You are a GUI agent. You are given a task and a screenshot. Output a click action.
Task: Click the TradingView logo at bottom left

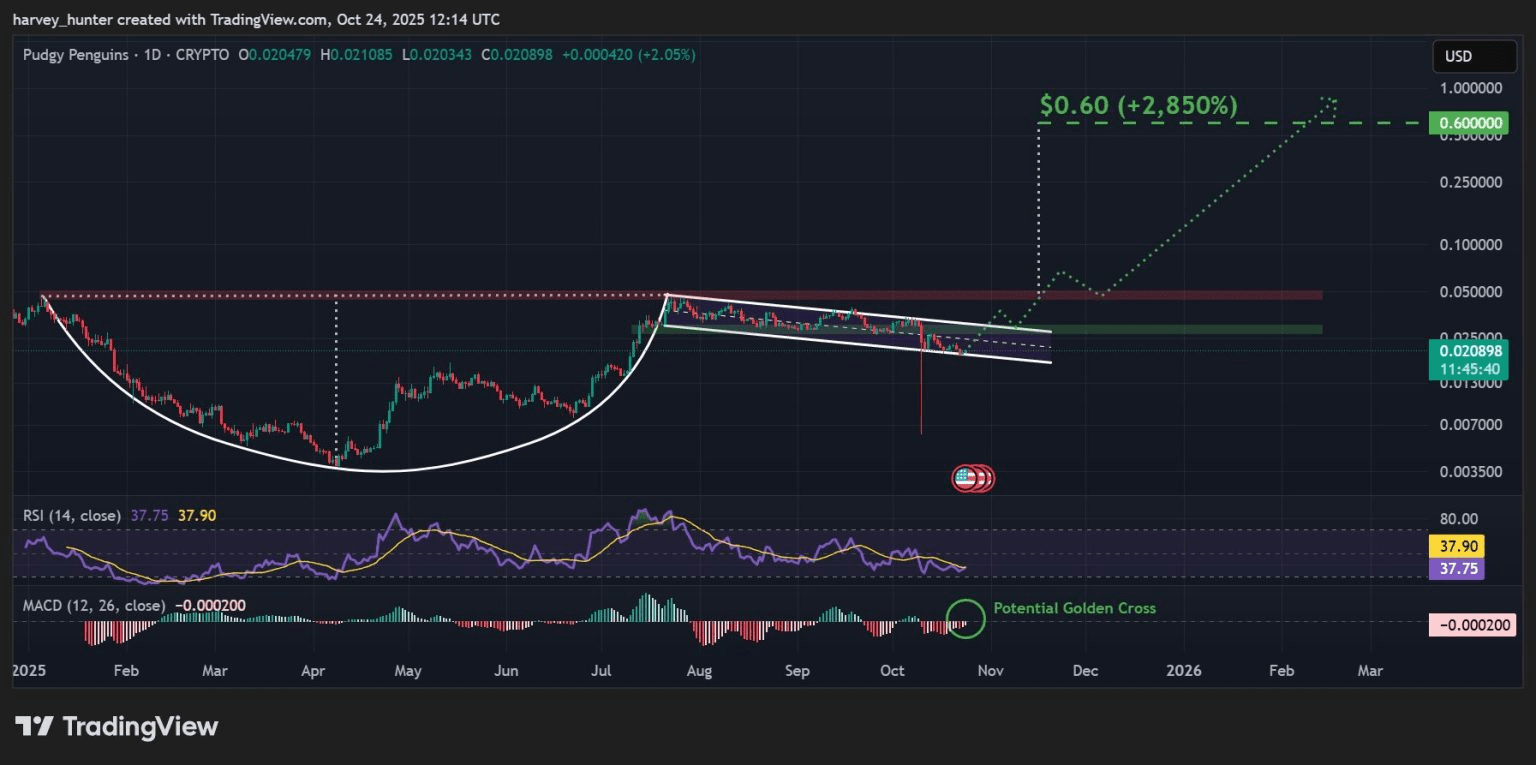click(117, 726)
